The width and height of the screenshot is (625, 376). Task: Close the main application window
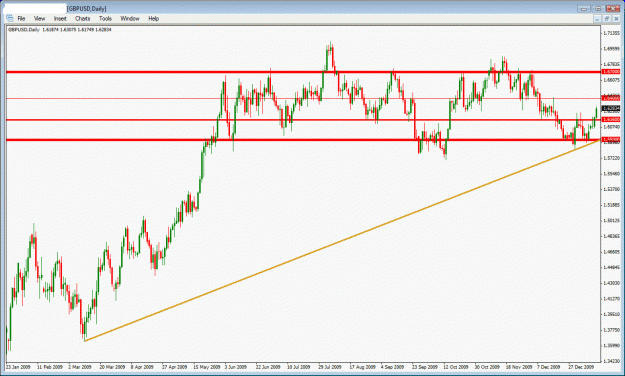click(x=613, y=8)
